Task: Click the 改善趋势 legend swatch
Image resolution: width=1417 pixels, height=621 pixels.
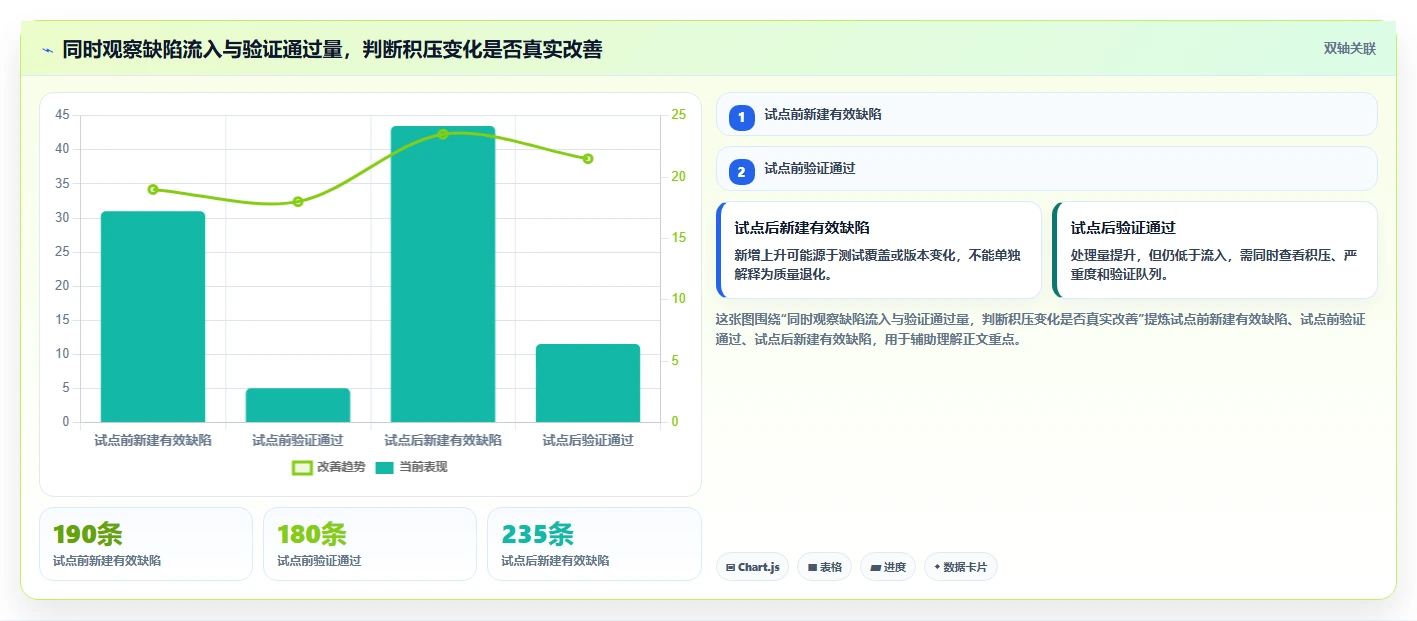Action: coord(301,467)
